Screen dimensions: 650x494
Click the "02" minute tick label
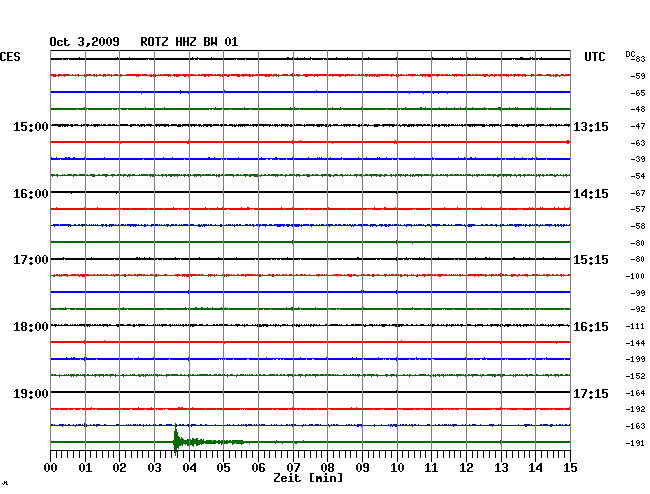pyautogui.click(x=119, y=468)
